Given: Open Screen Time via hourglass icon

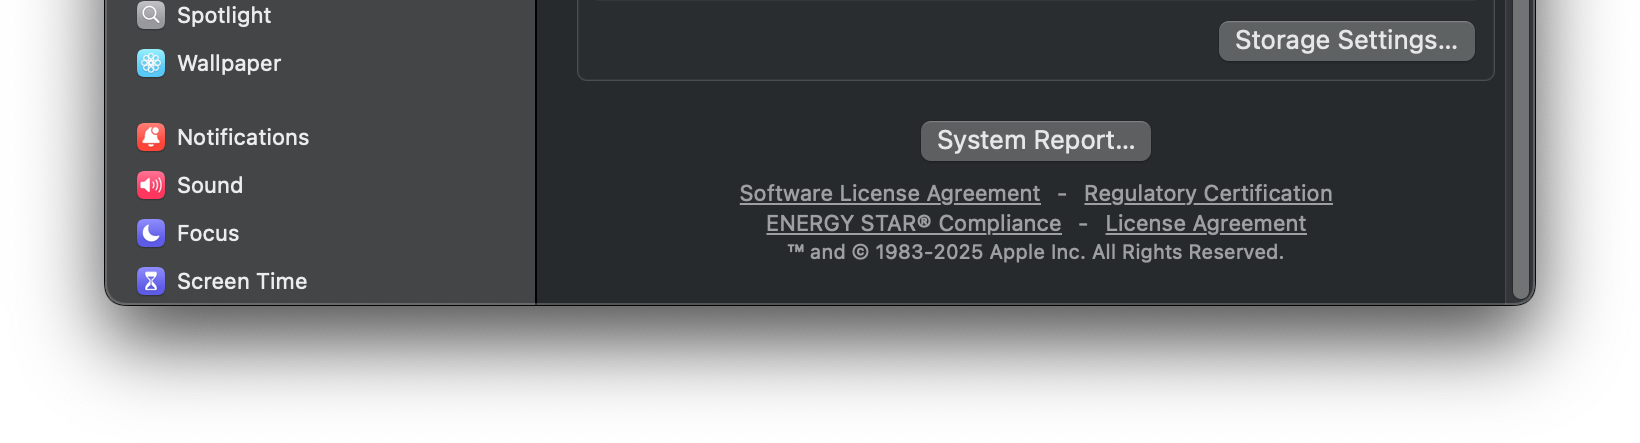Looking at the screenshot, I should tap(151, 281).
